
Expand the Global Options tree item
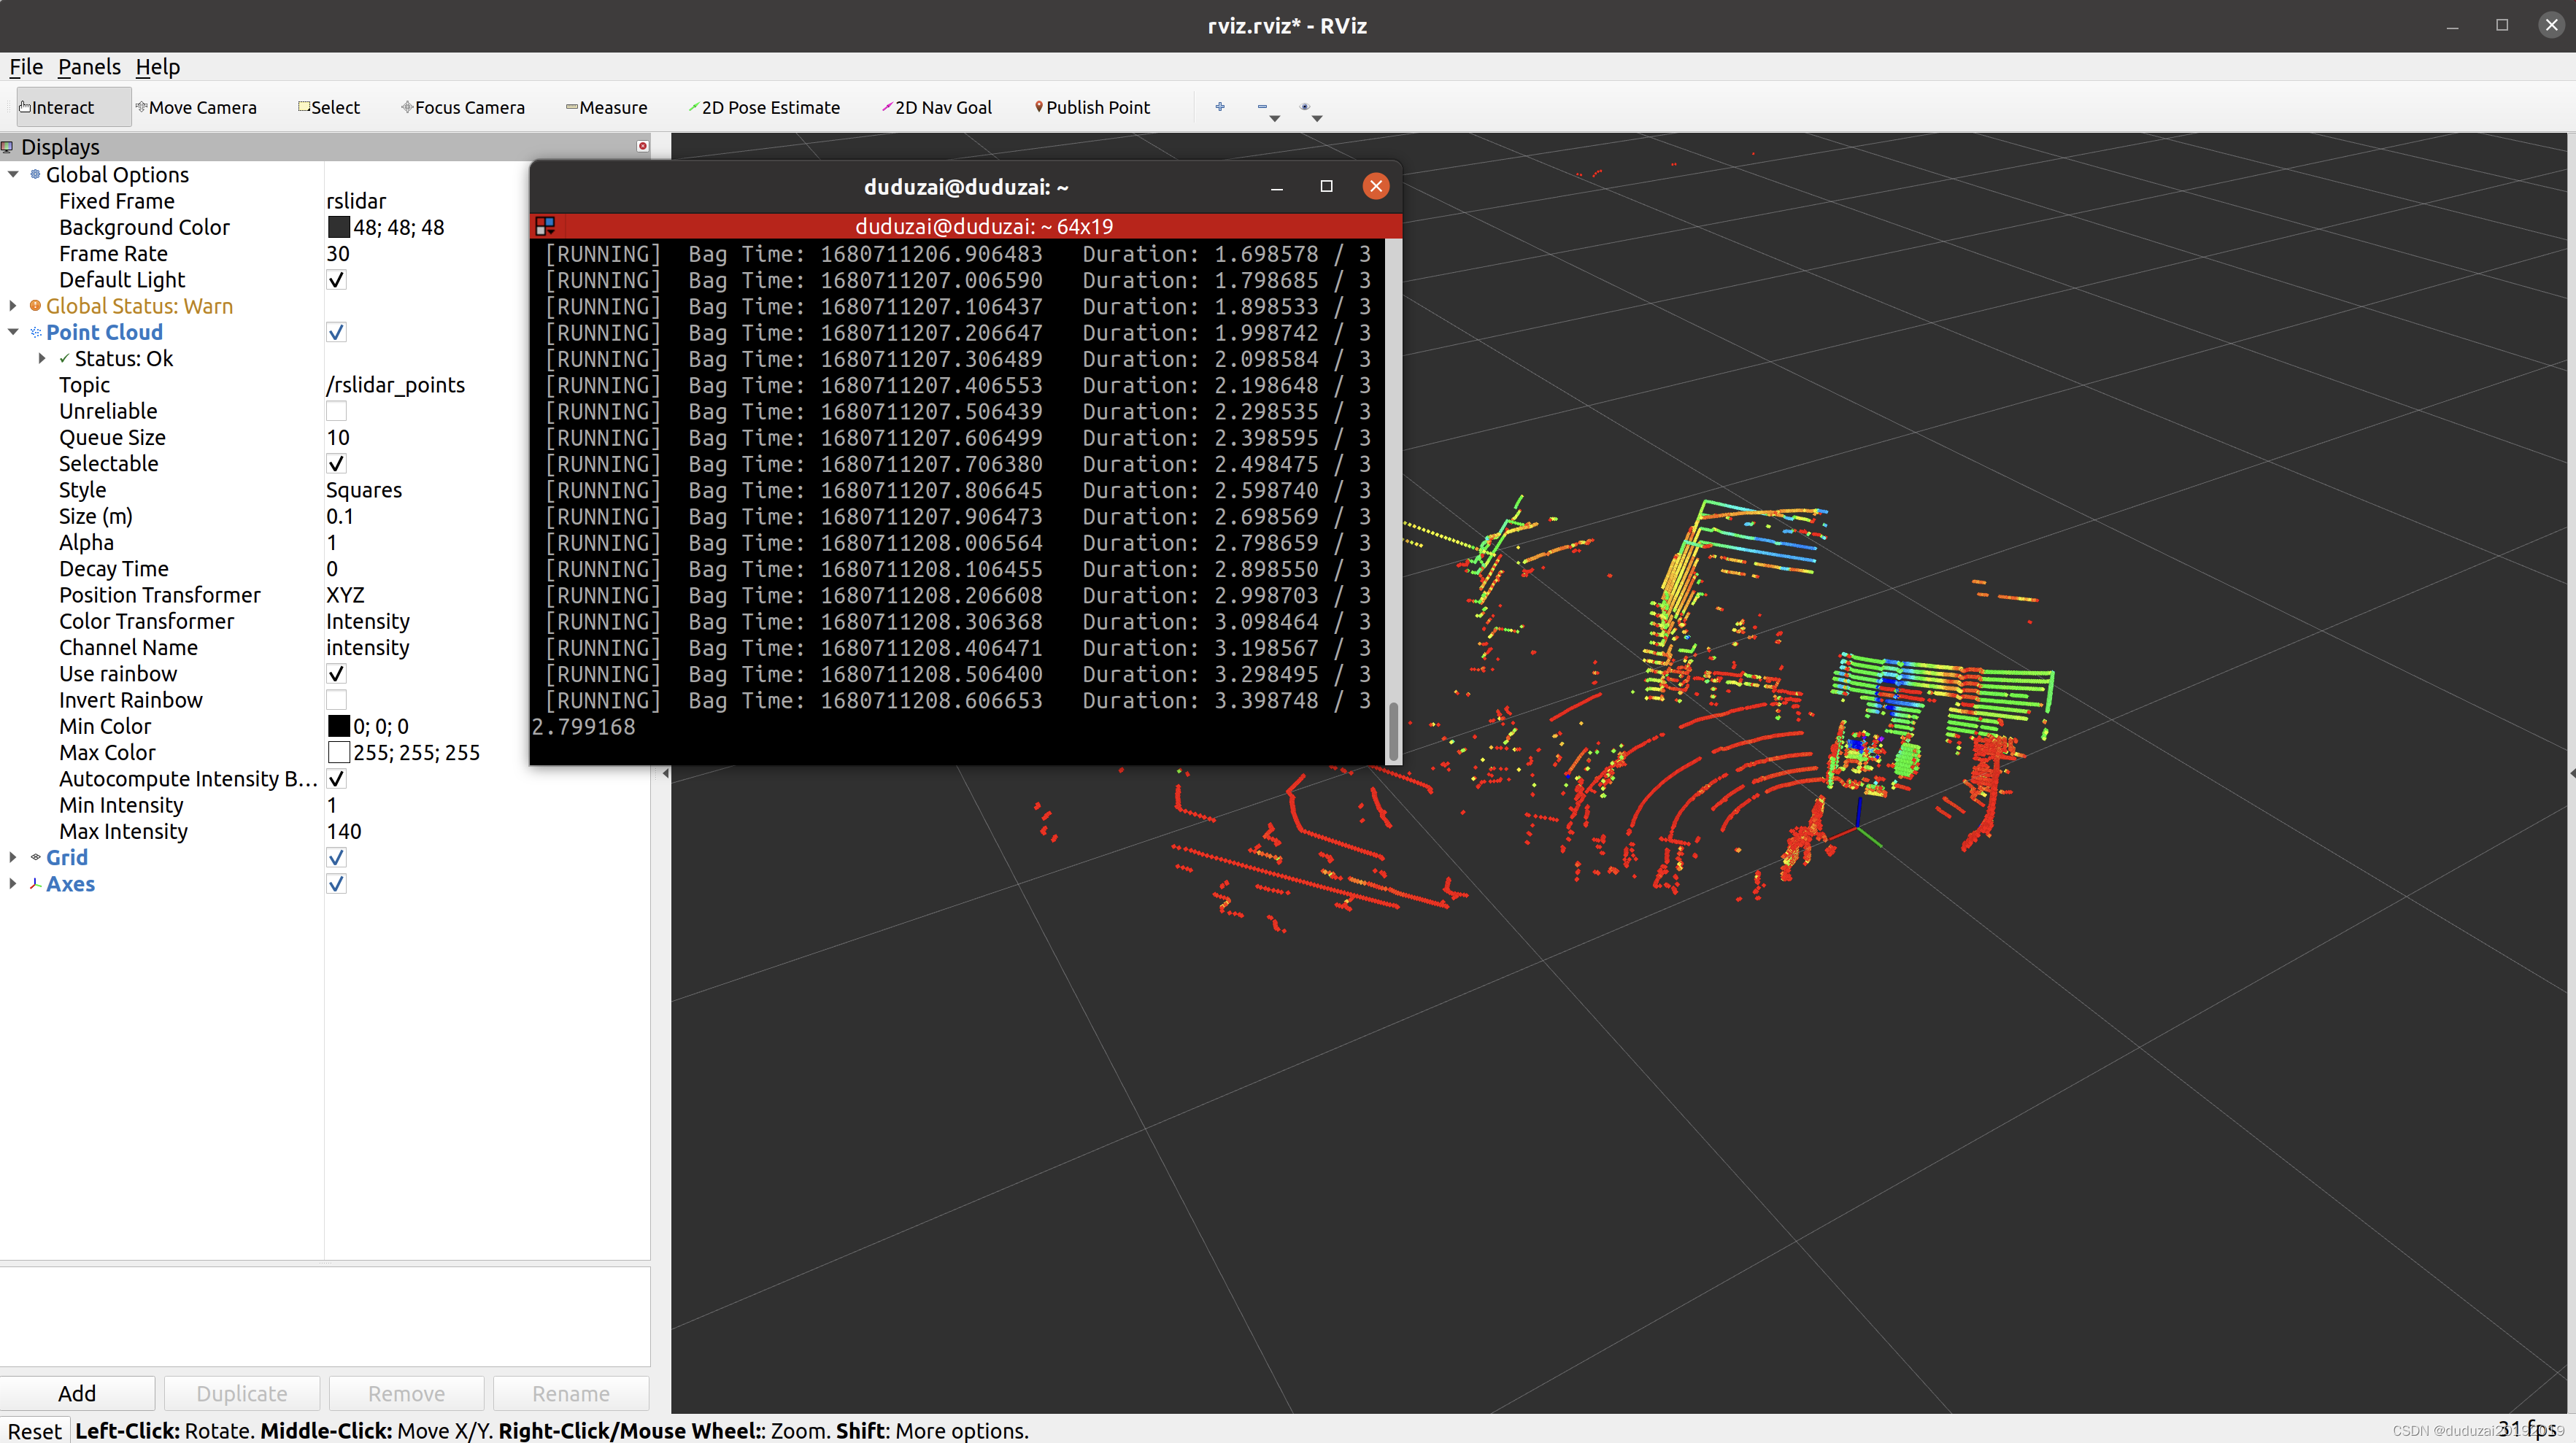14,174
